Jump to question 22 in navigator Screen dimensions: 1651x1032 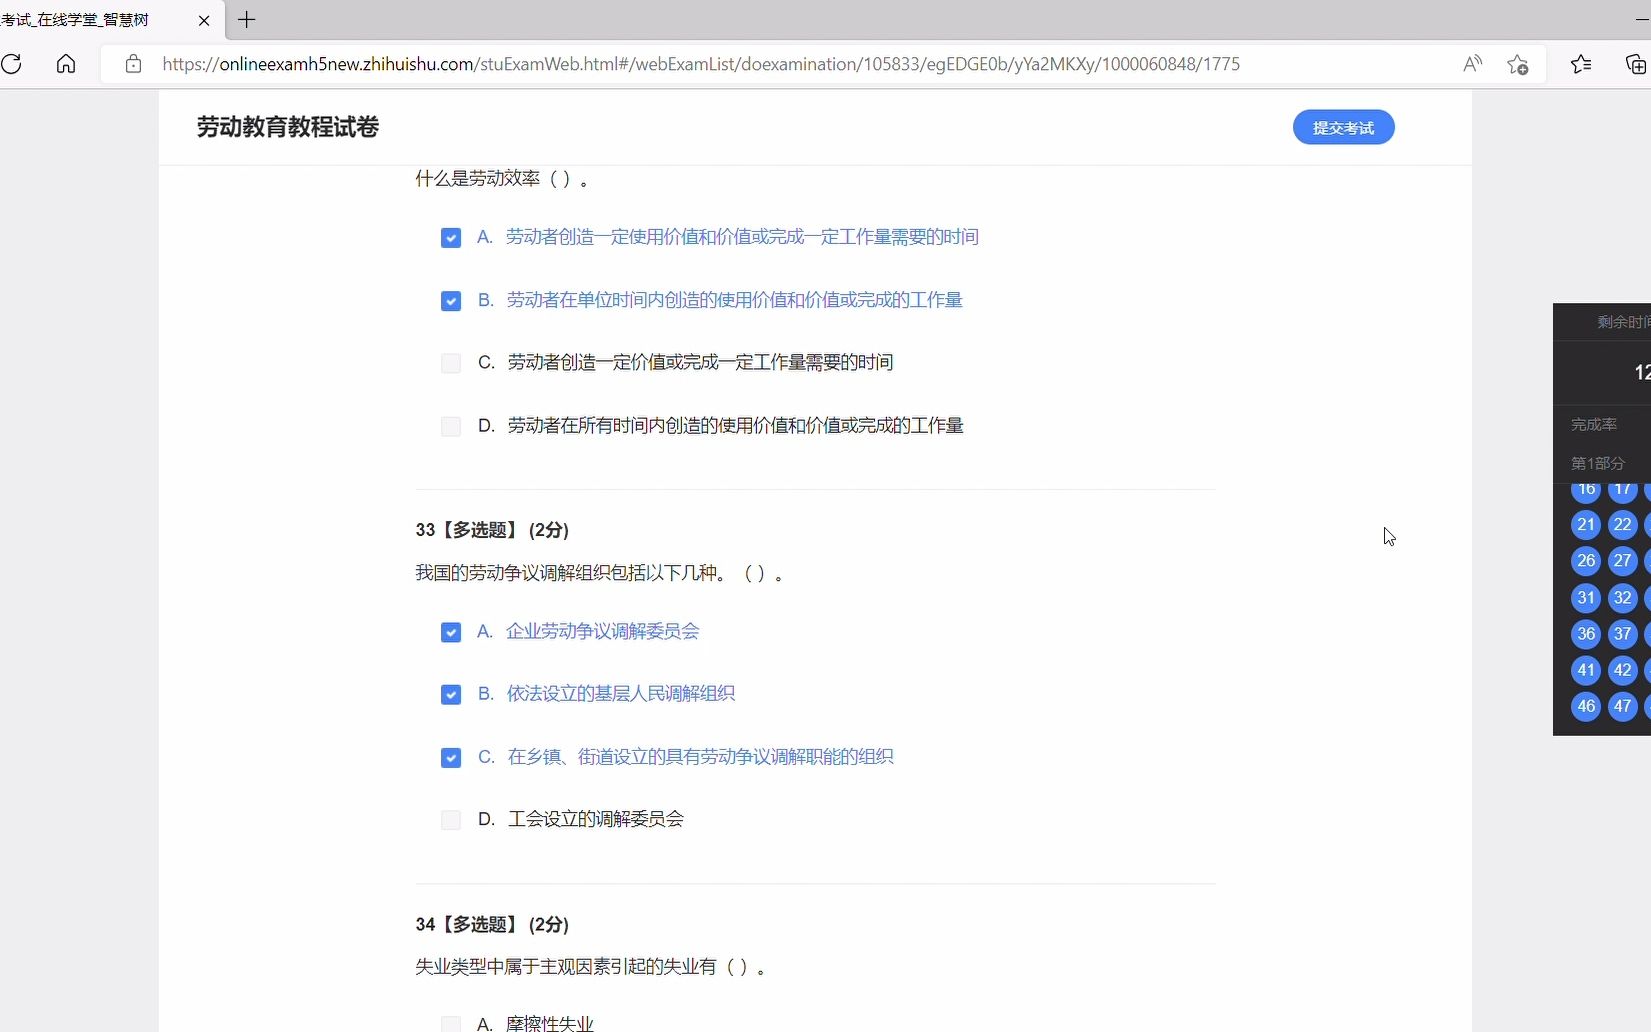click(x=1622, y=525)
